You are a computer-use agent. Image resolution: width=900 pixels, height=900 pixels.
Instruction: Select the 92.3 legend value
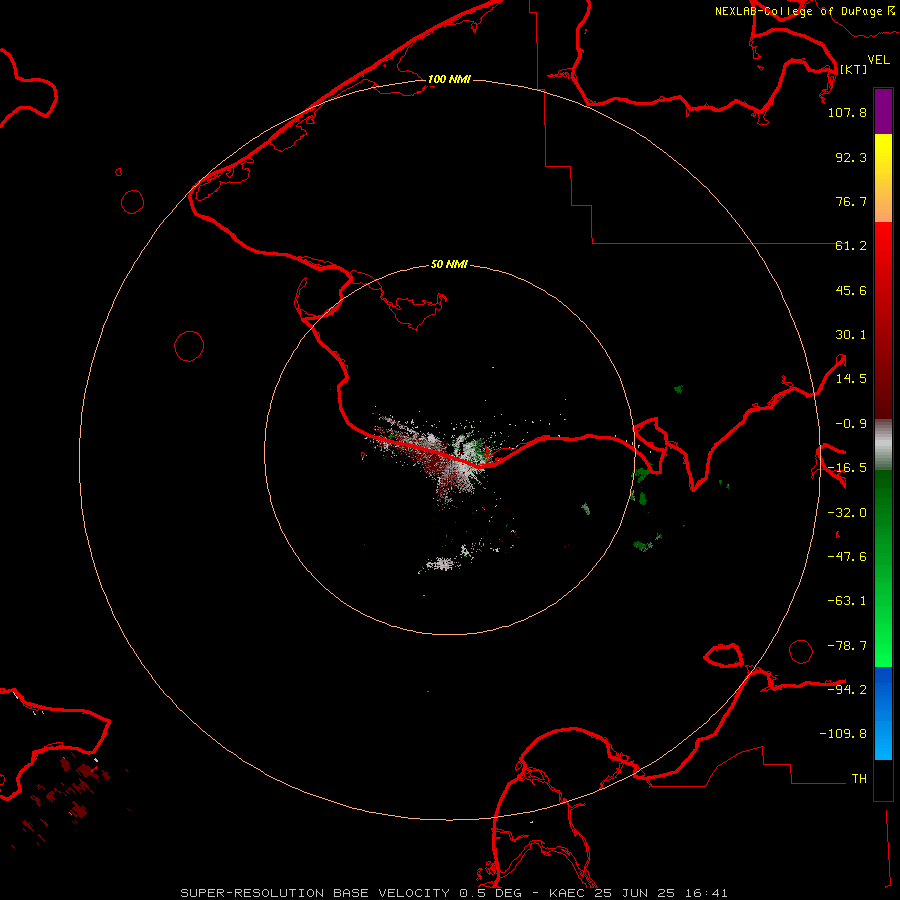[851, 157]
